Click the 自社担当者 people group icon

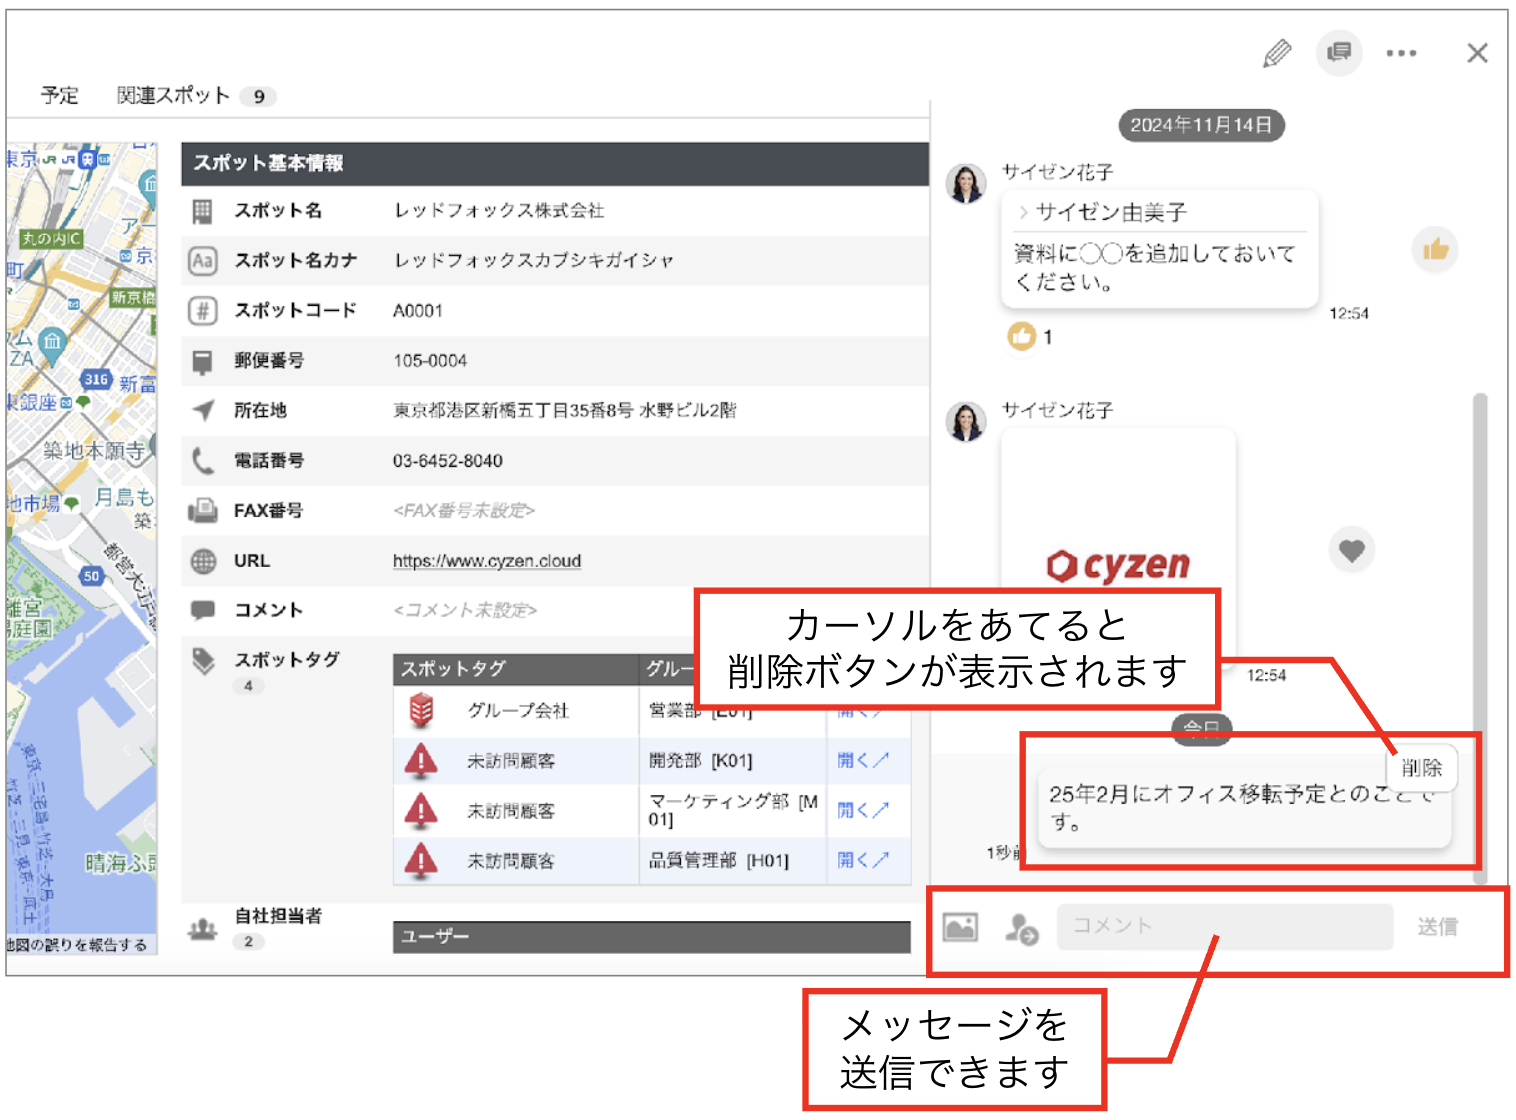tap(203, 930)
